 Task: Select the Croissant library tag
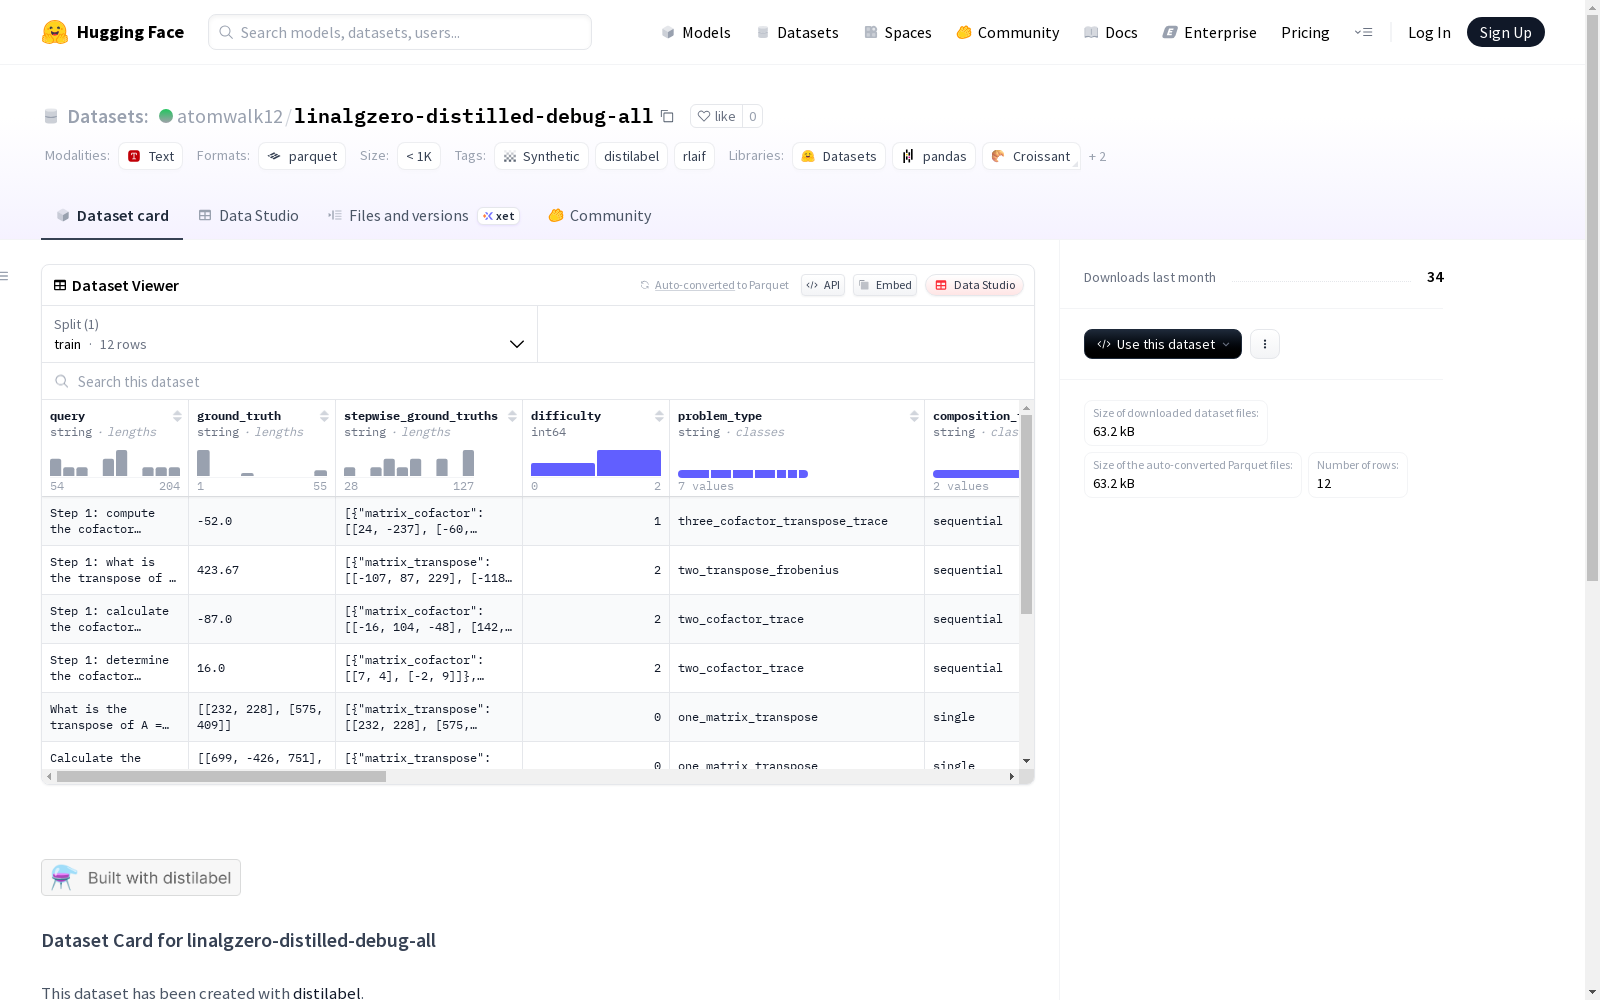pyautogui.click(x=1031, y=156)
